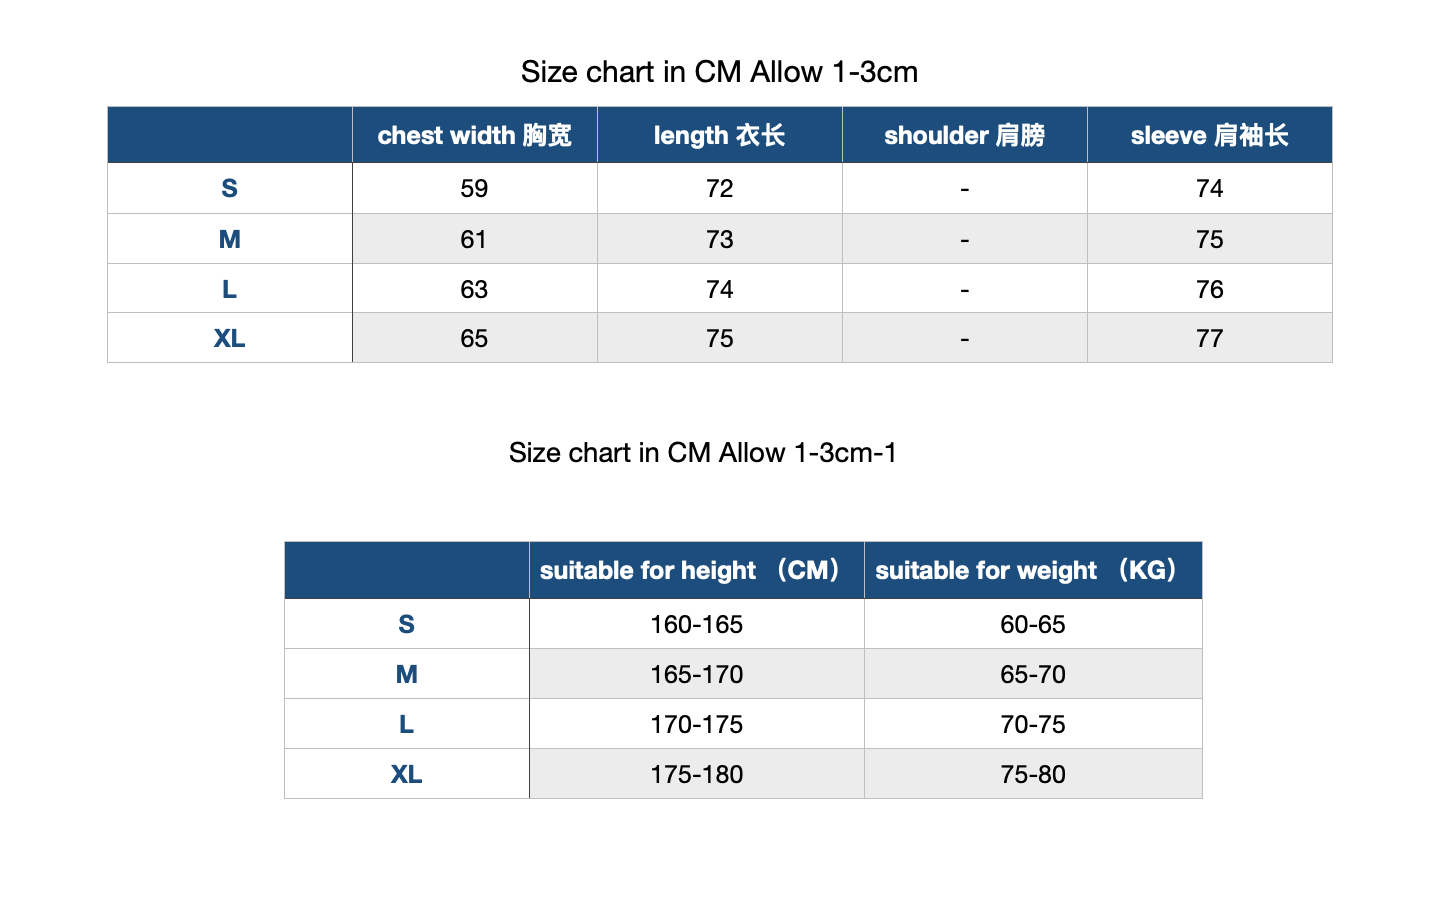Viewport: 1434px width, 910px height.
Task: Select the 'chest width 胸宽' column header
Action: click(475, 135)
